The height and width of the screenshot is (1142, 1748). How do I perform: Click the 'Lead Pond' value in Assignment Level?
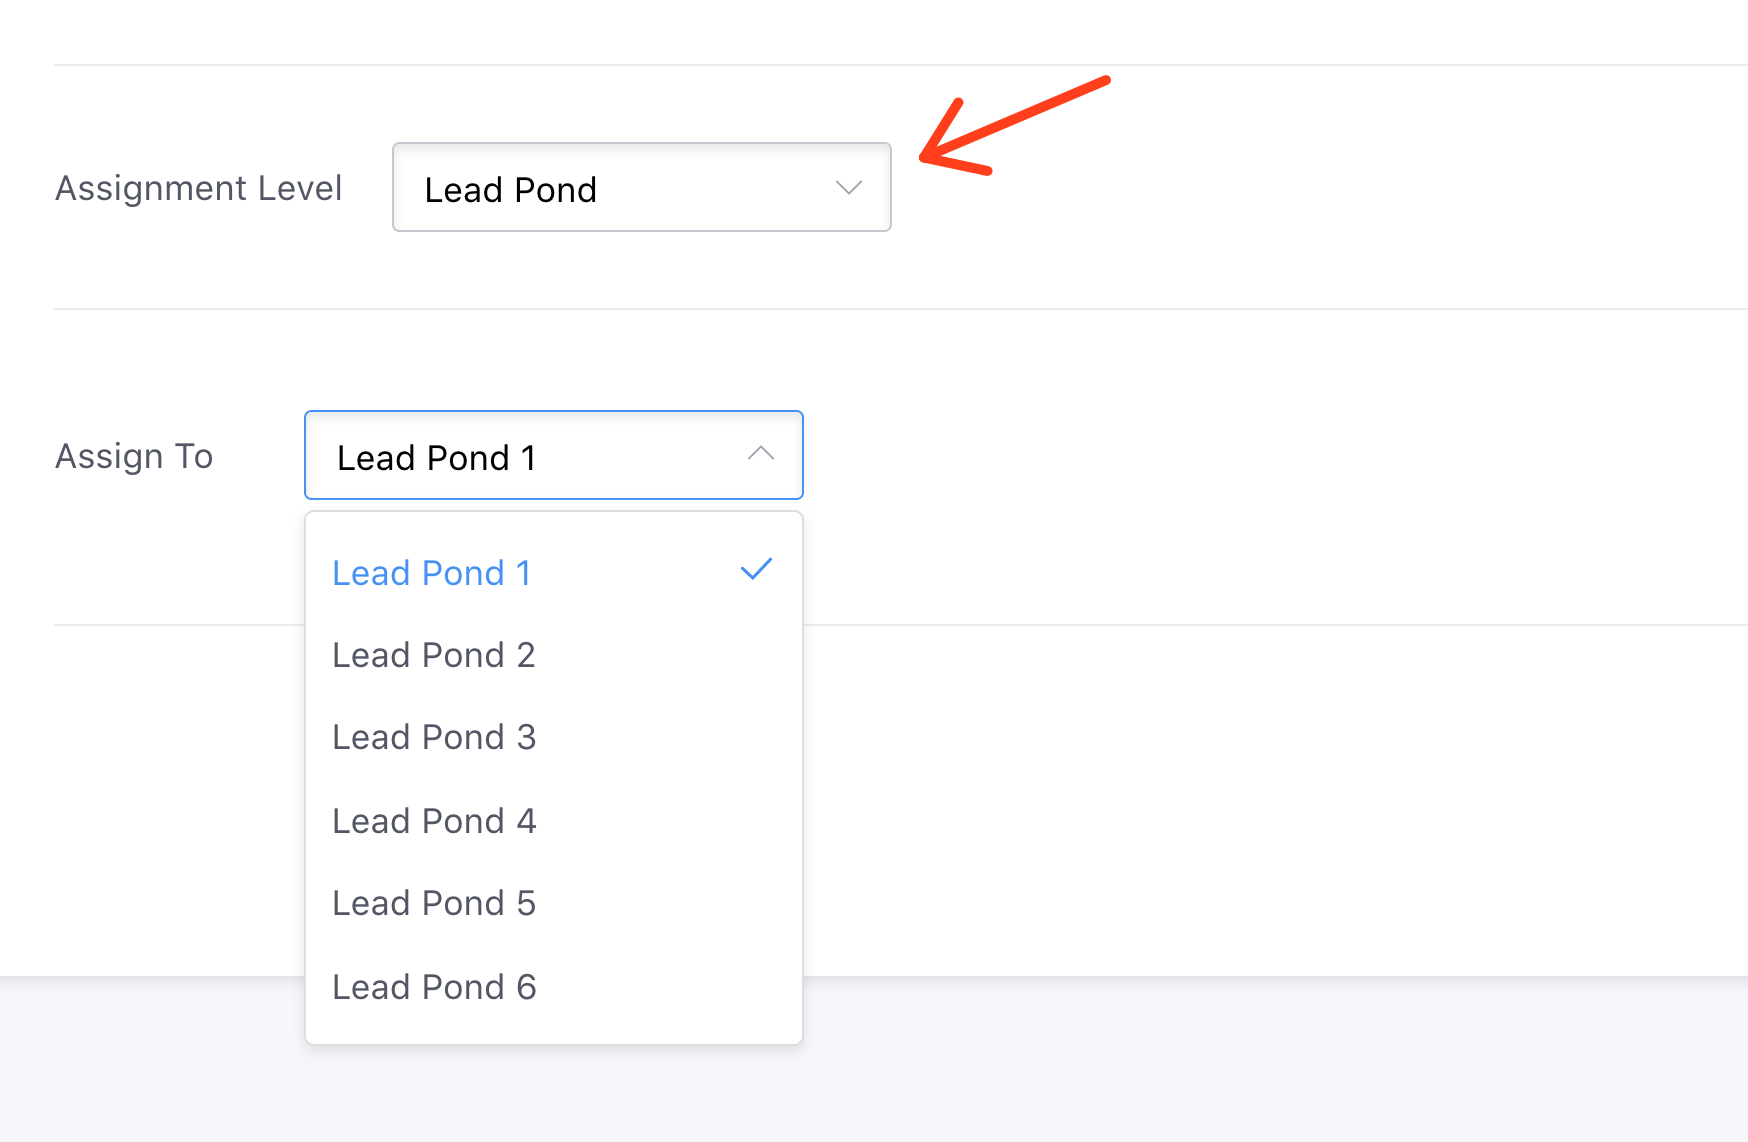510,190
